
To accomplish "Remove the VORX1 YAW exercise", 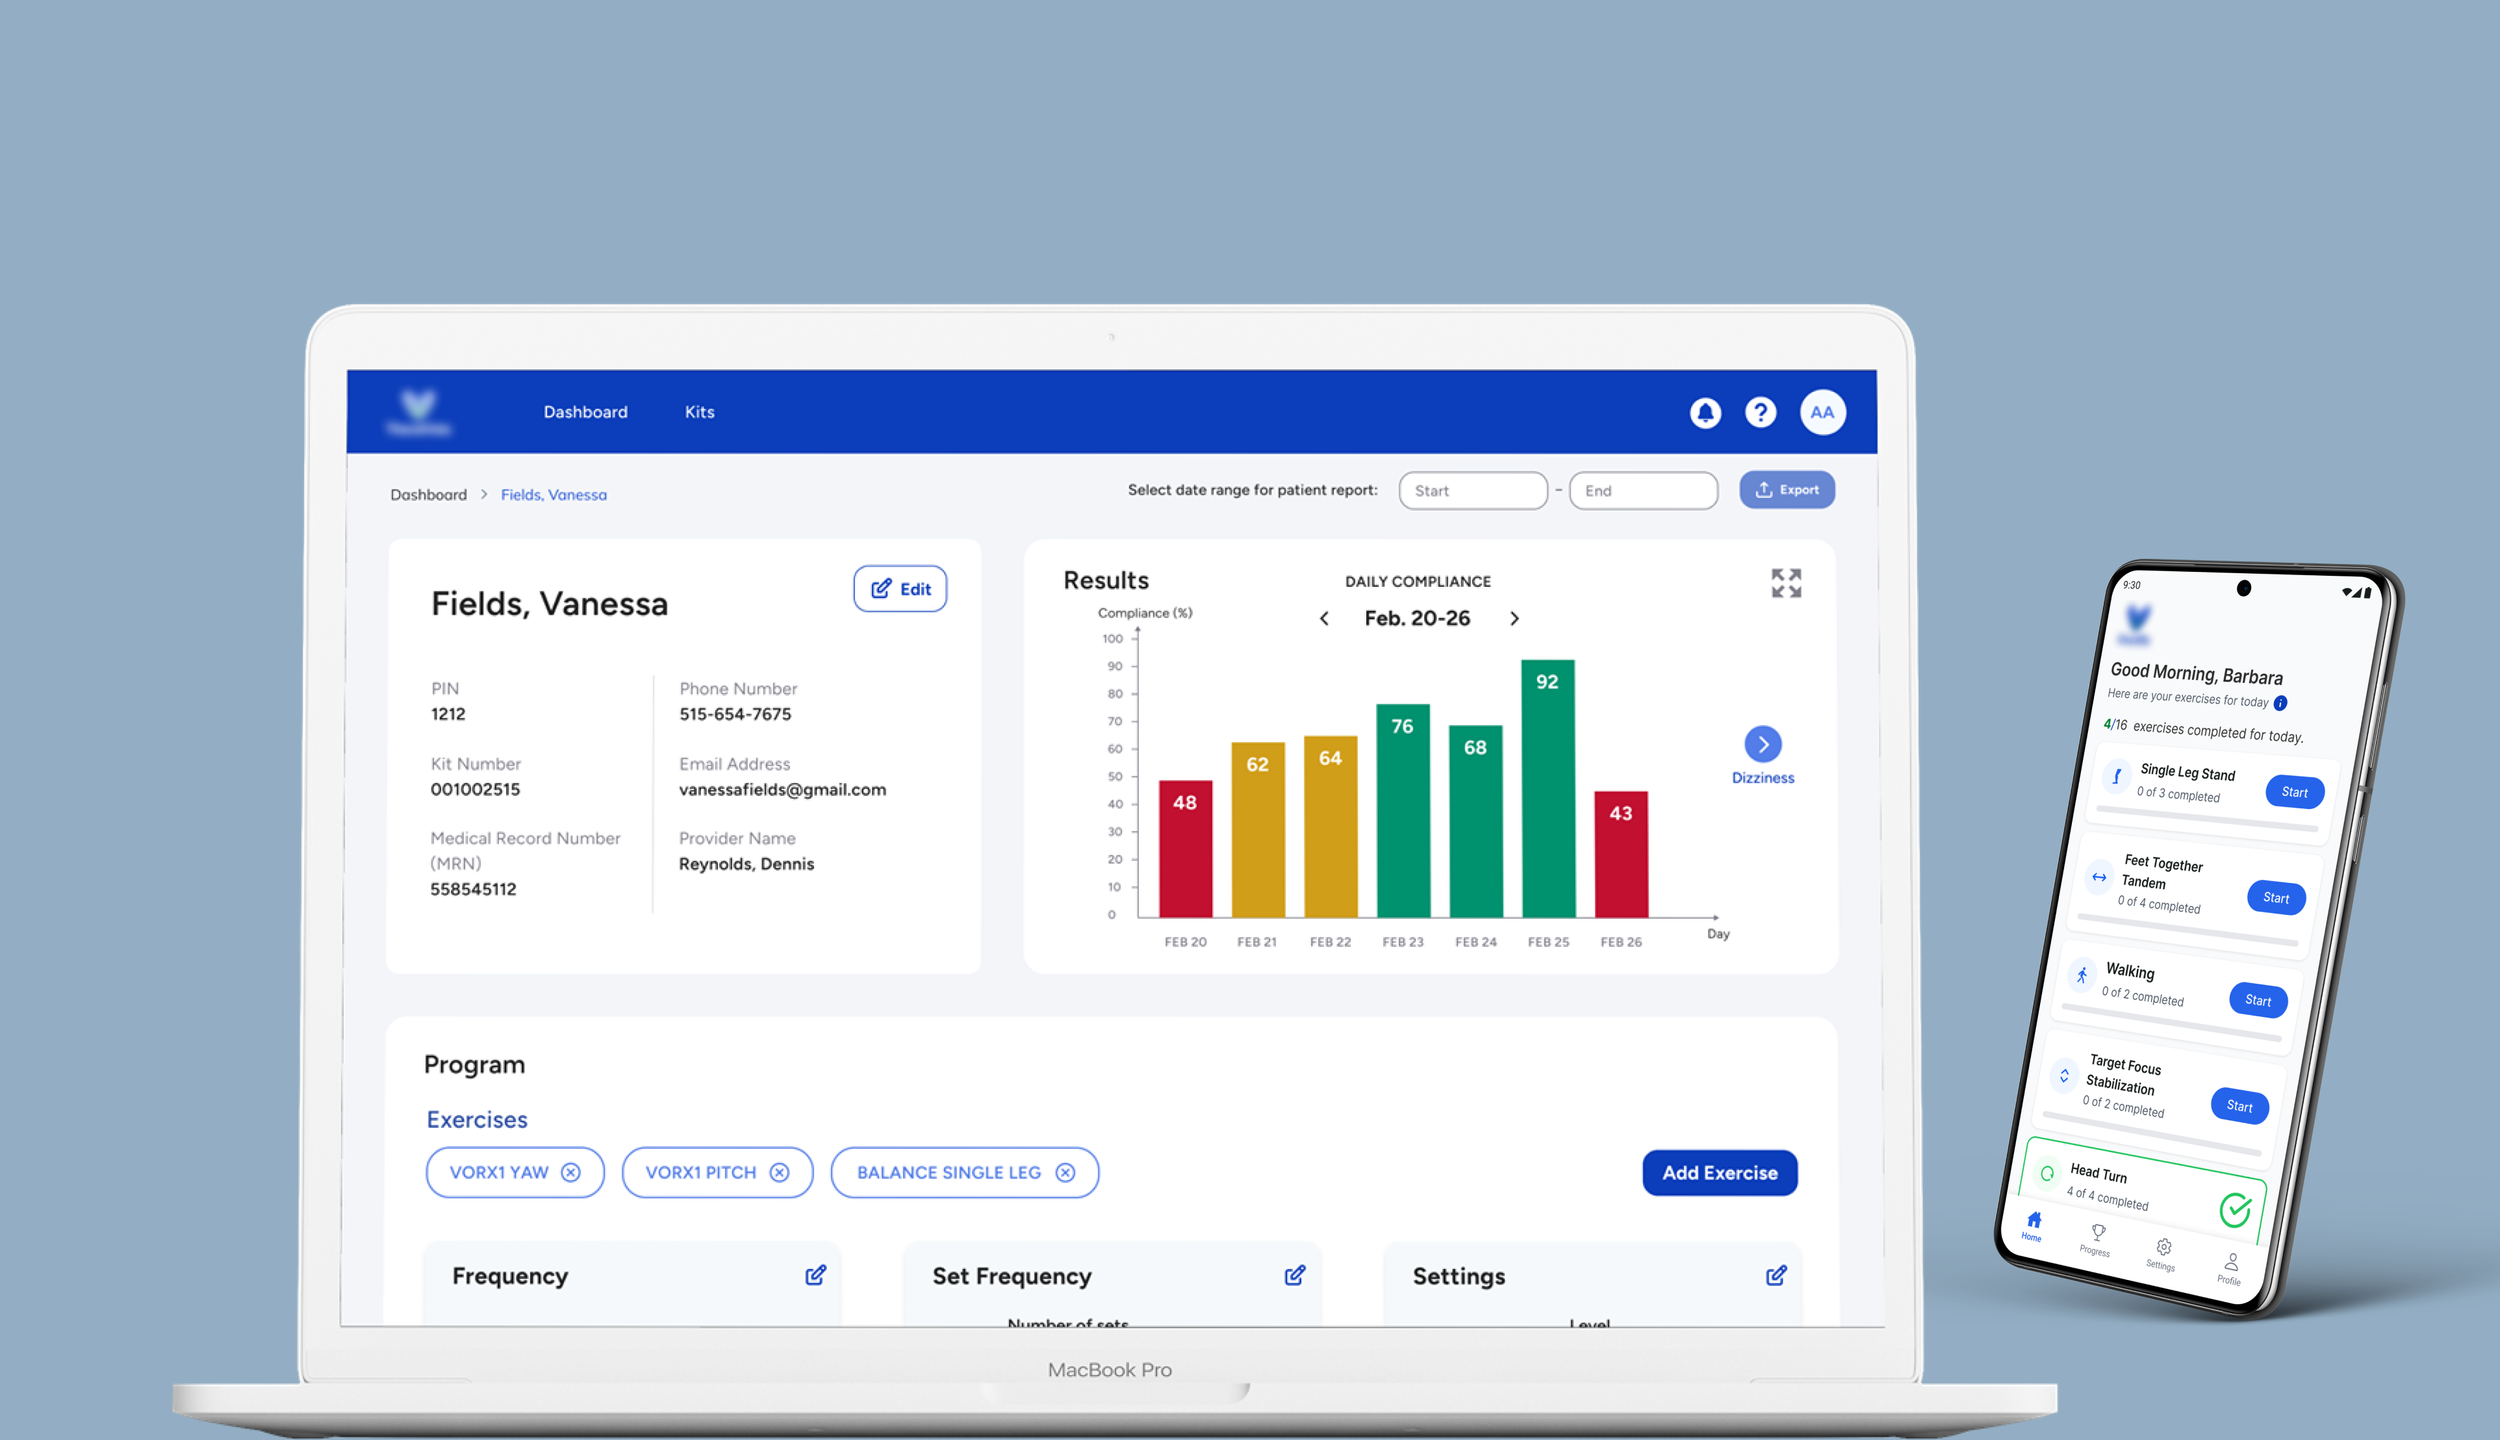I will 570,1172.
